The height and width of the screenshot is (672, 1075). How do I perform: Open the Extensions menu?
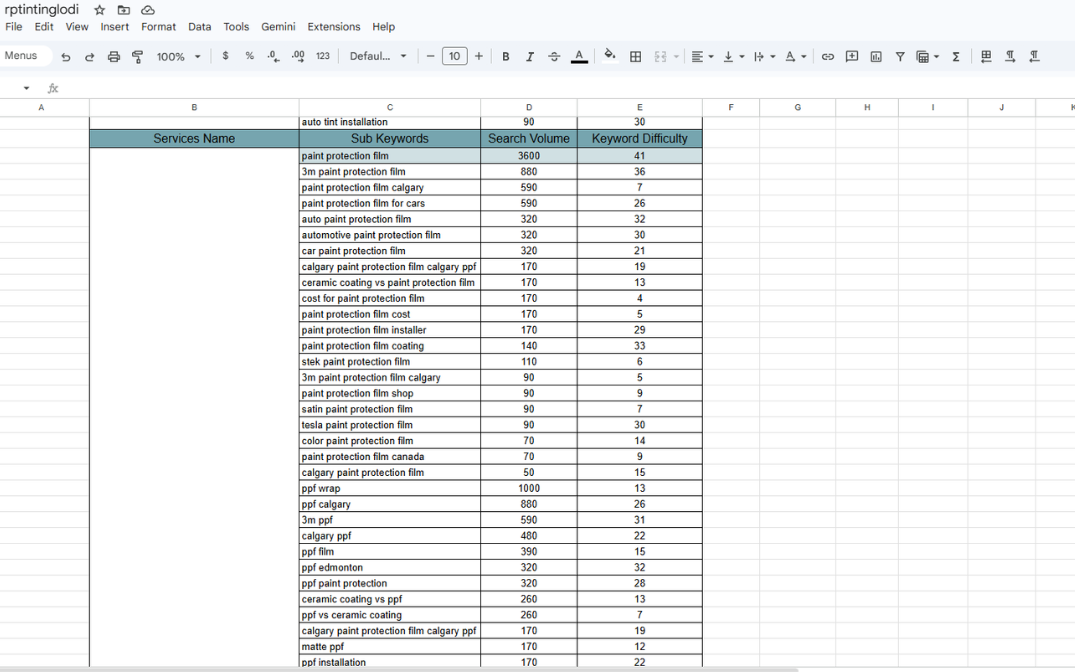pos(333,27)
